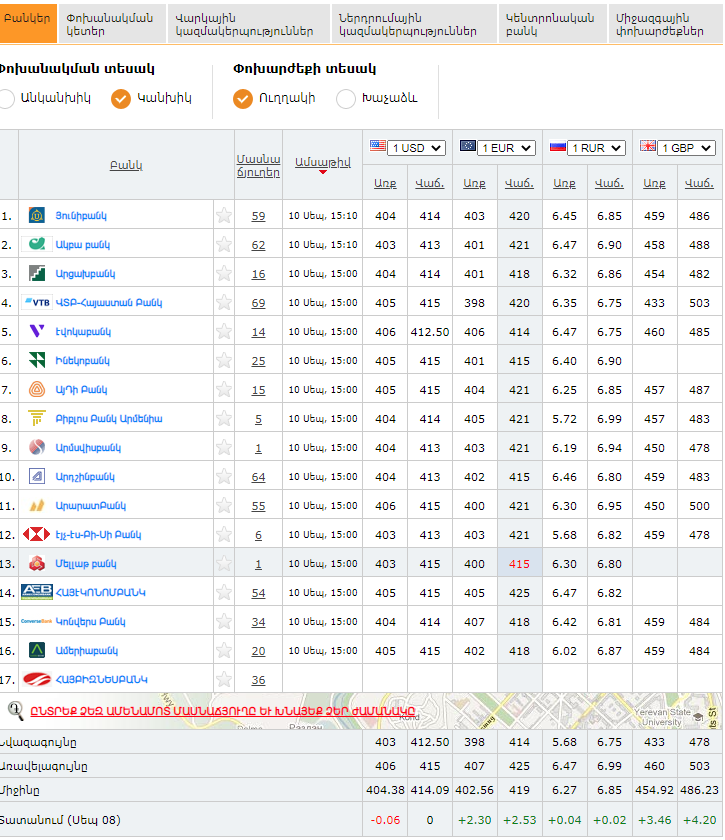The height and width of the screenshot is (840, 725).
Task: Click the Արմսվիսբանկ logo icon
Action: 36,447
